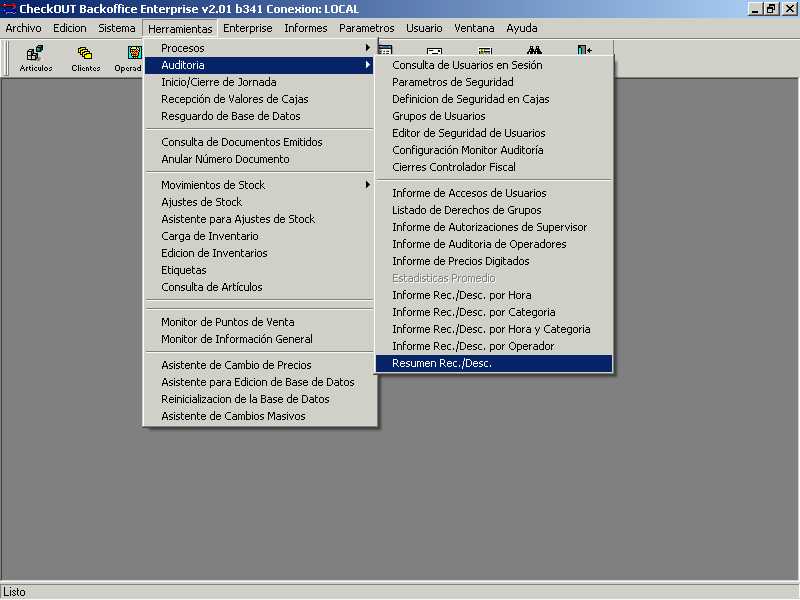Open the Edicion menu
This screenshot has width=800, height=600.
69,28
